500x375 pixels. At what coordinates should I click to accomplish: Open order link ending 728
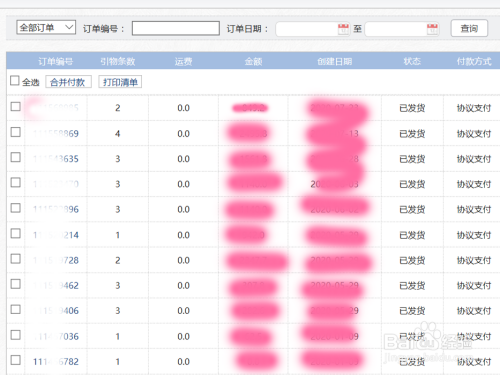coord(56,260)
